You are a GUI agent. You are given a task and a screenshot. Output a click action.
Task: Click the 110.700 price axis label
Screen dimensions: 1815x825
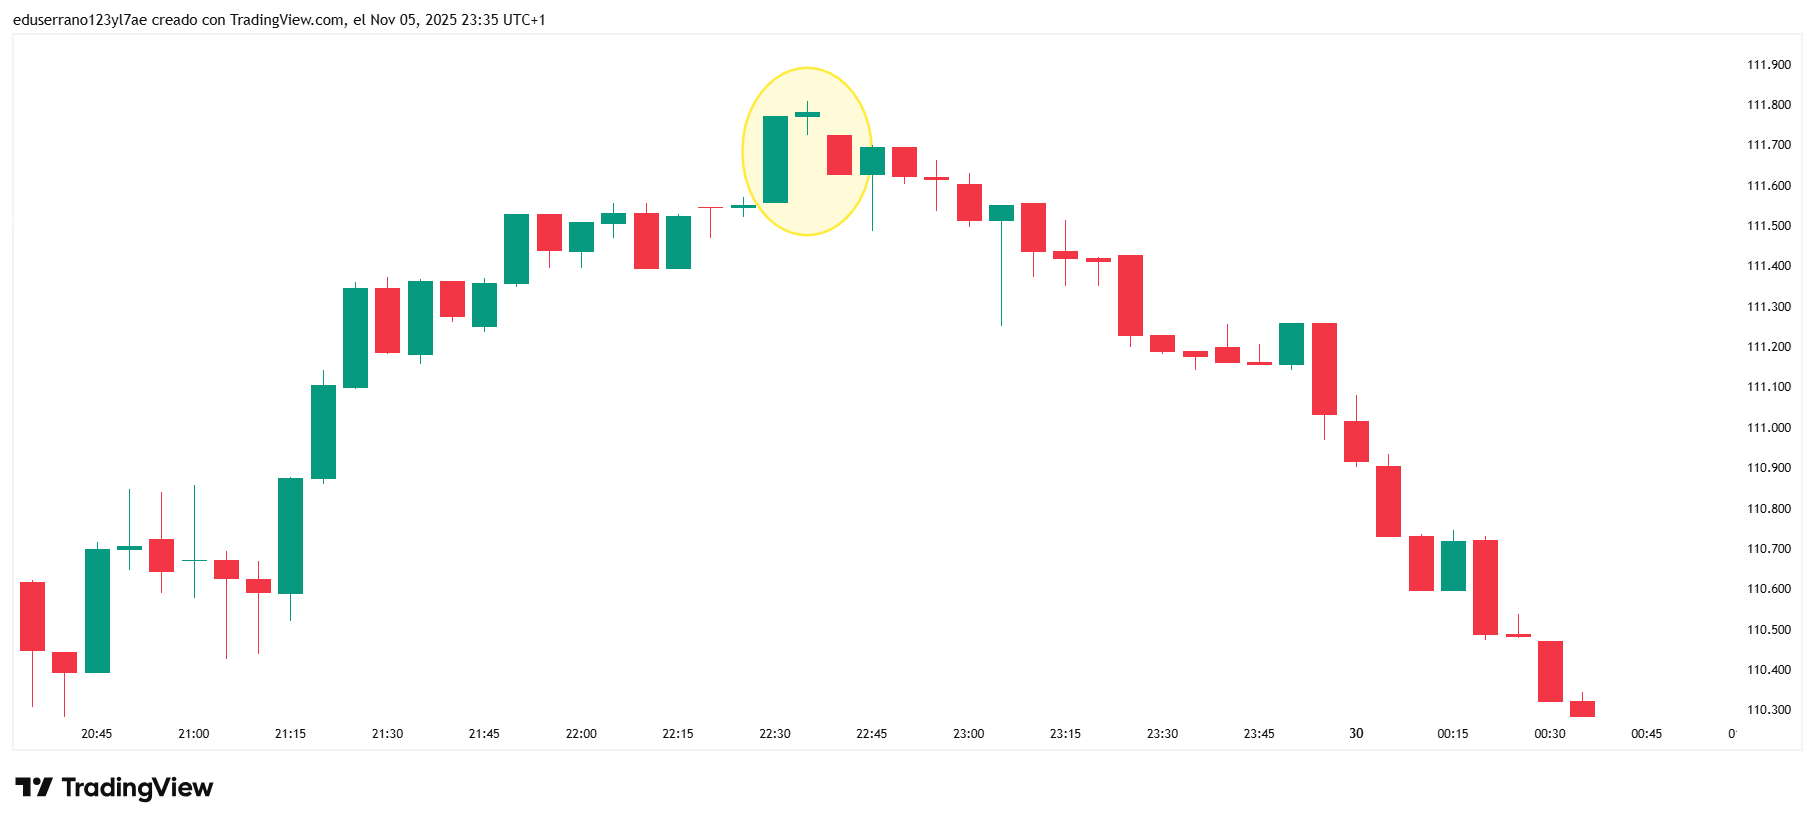[1768, 549]
